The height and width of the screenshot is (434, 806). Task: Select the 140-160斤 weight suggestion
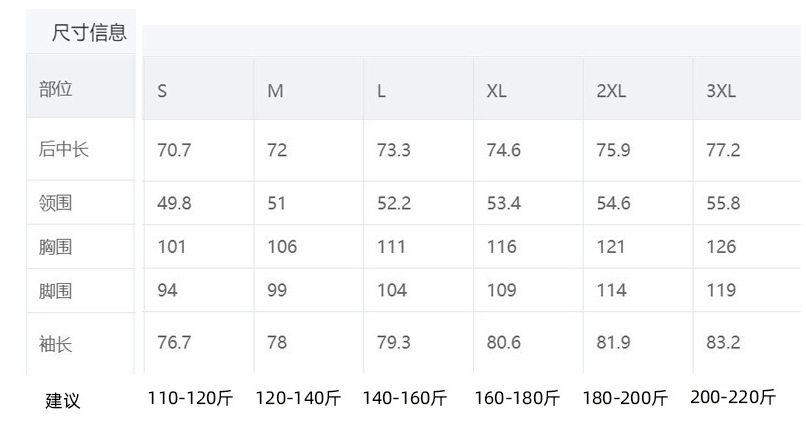405,398
